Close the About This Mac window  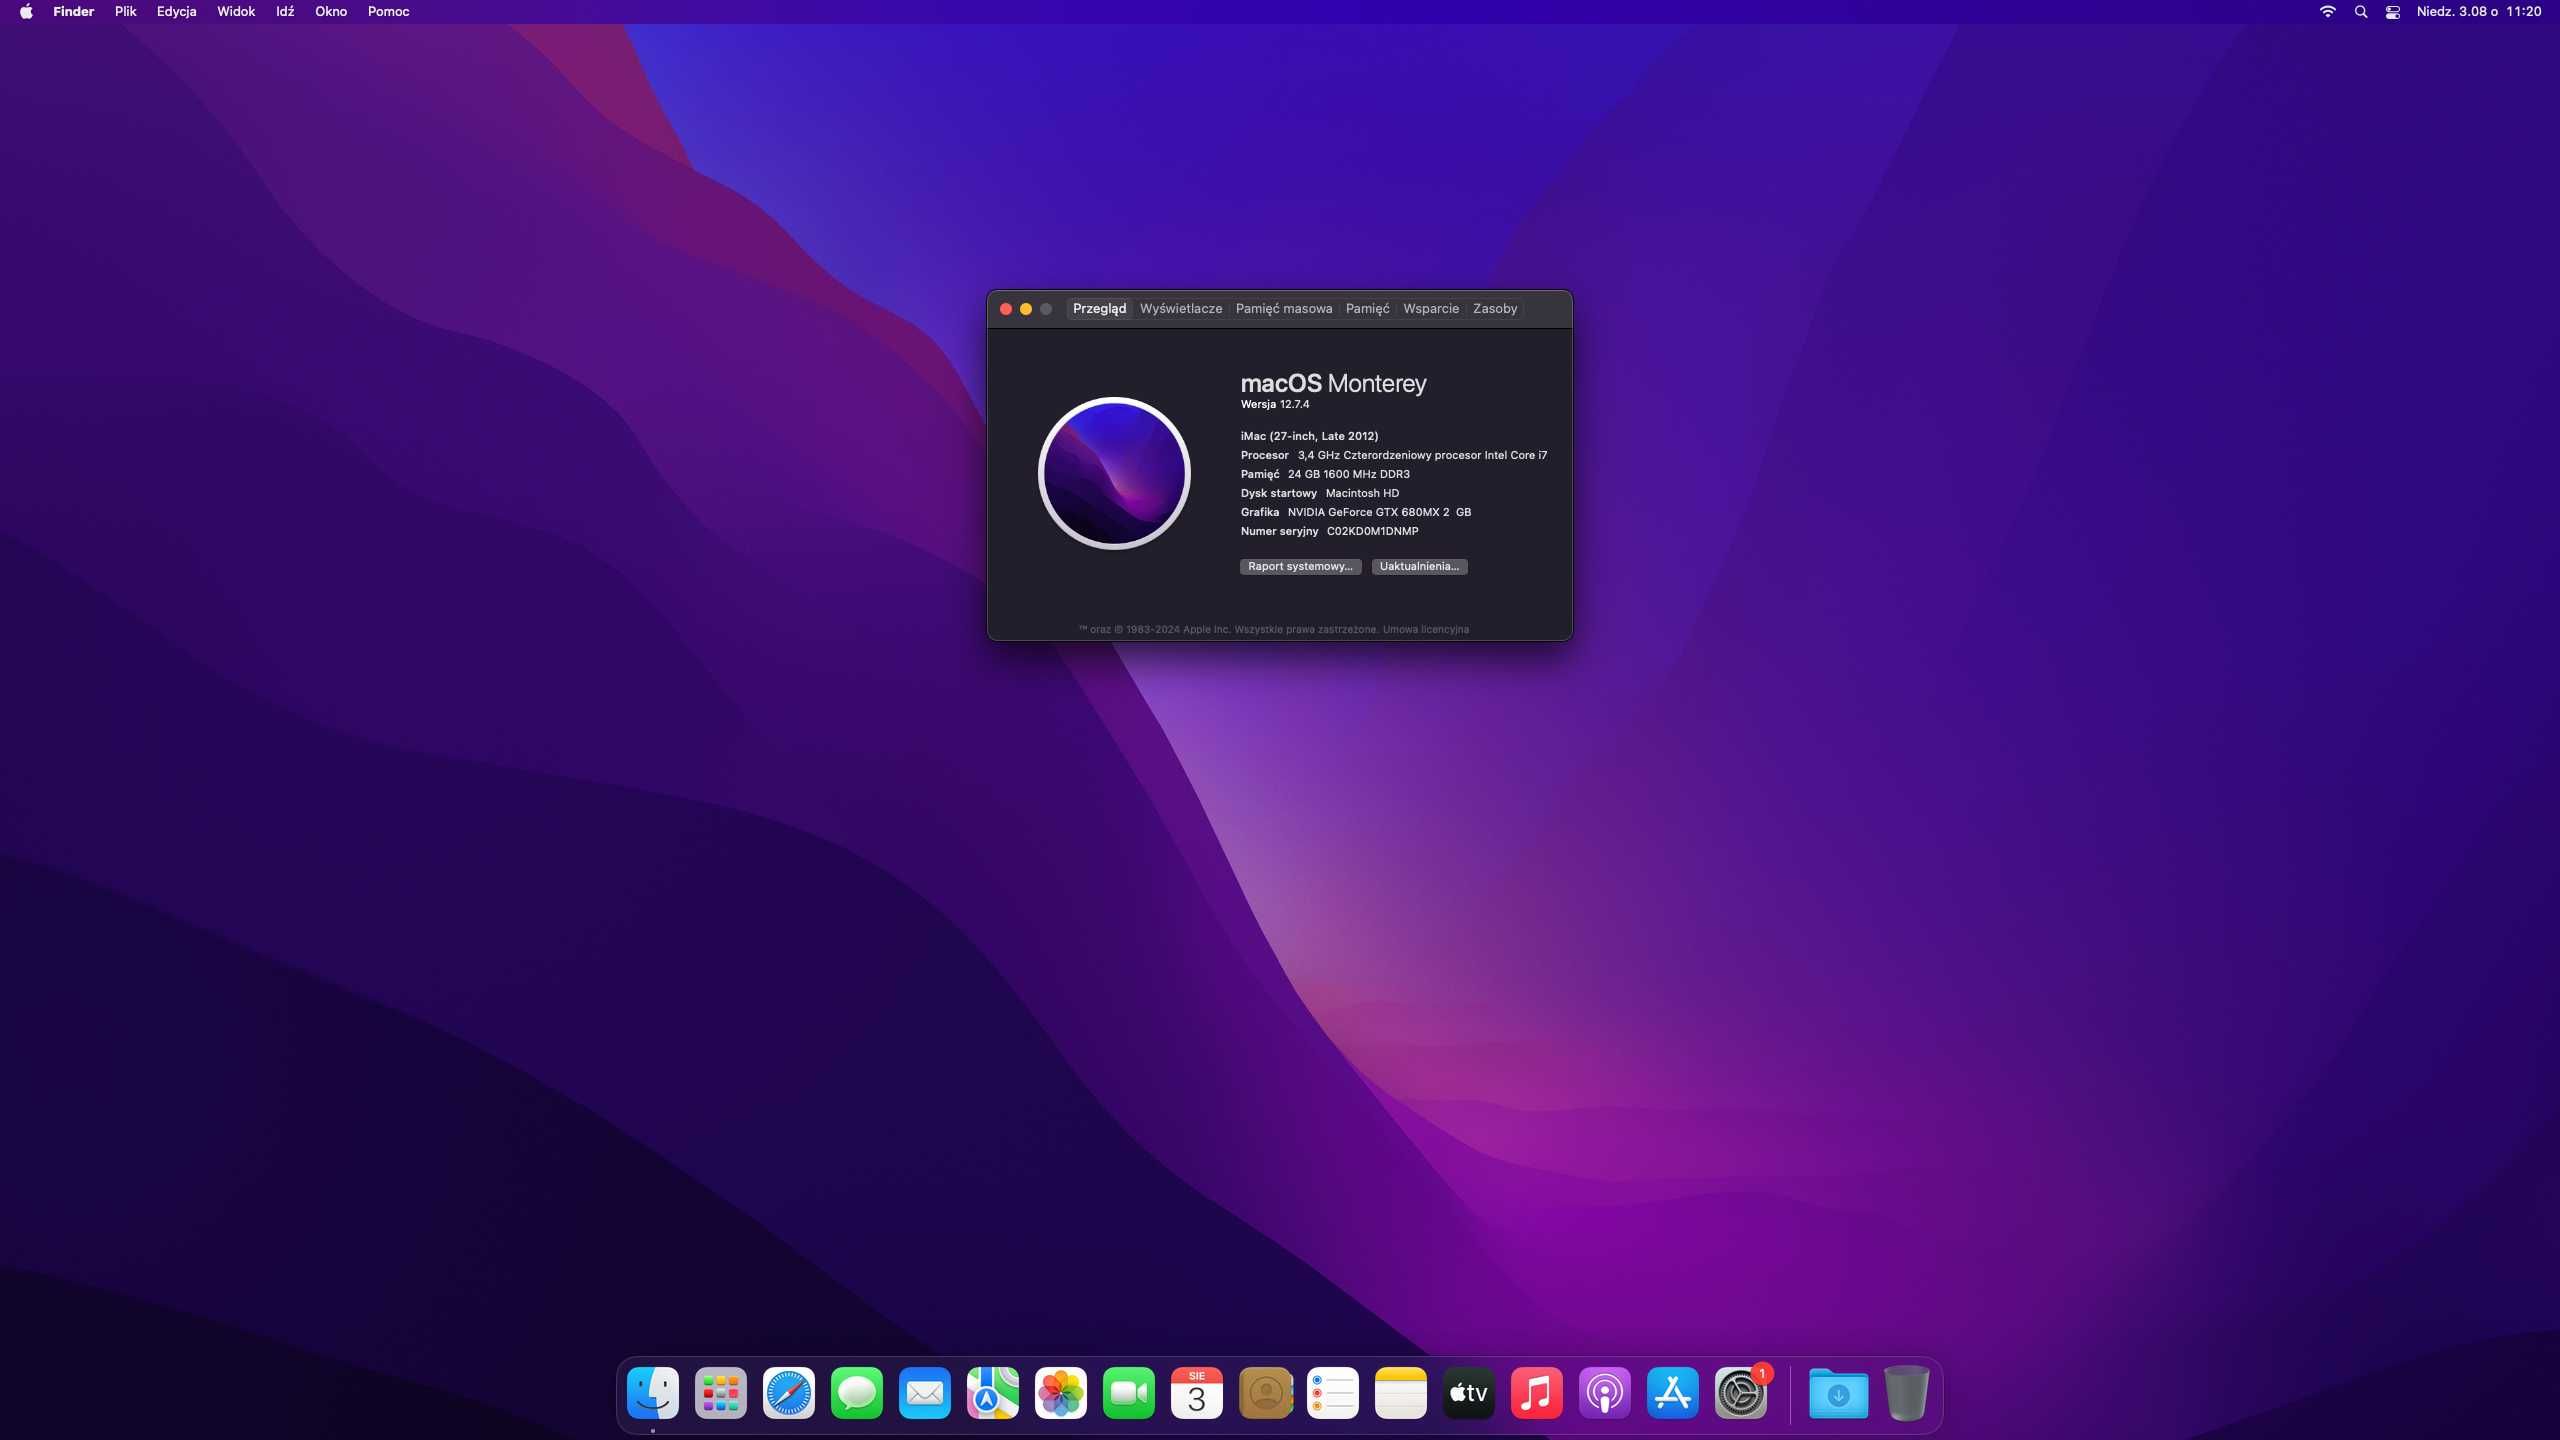tap(1006, 309)
